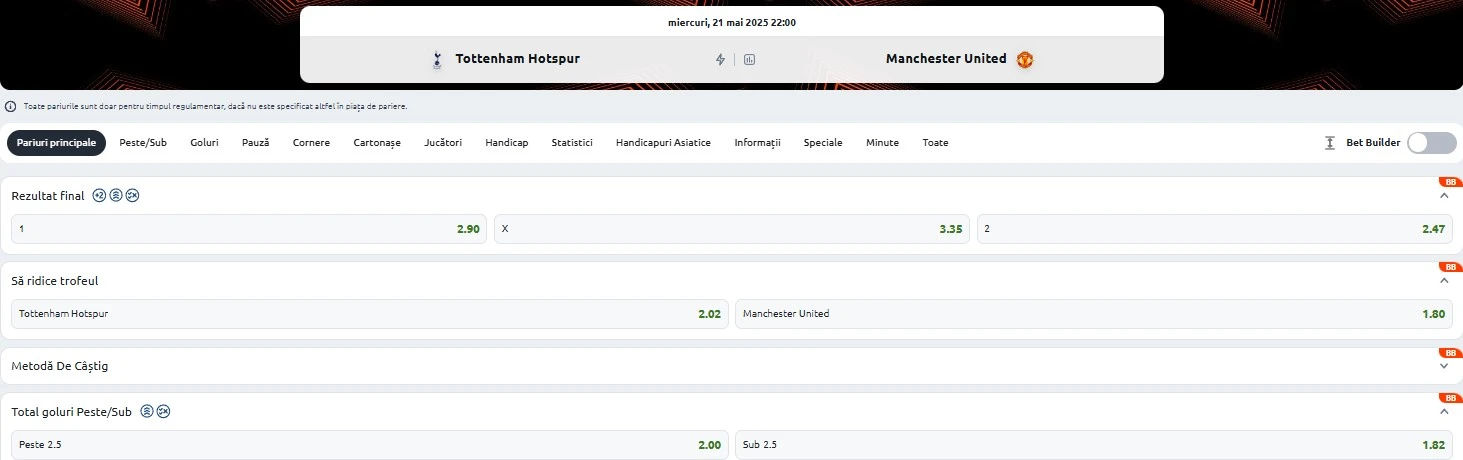Screen dimensions: 1463x460
Task: Bet on home win 1 at 2.90
Action: coord(249,229)
